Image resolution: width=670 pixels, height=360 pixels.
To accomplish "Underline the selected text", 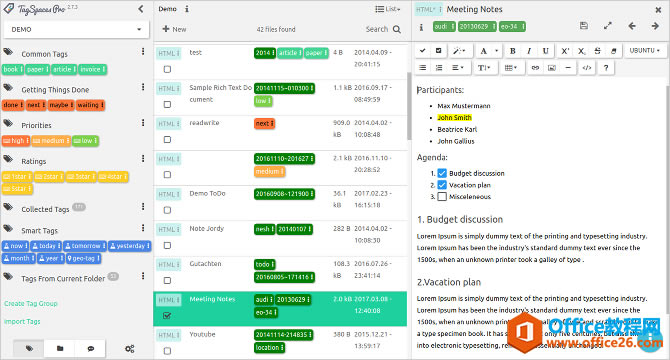I will coord(546,51).
